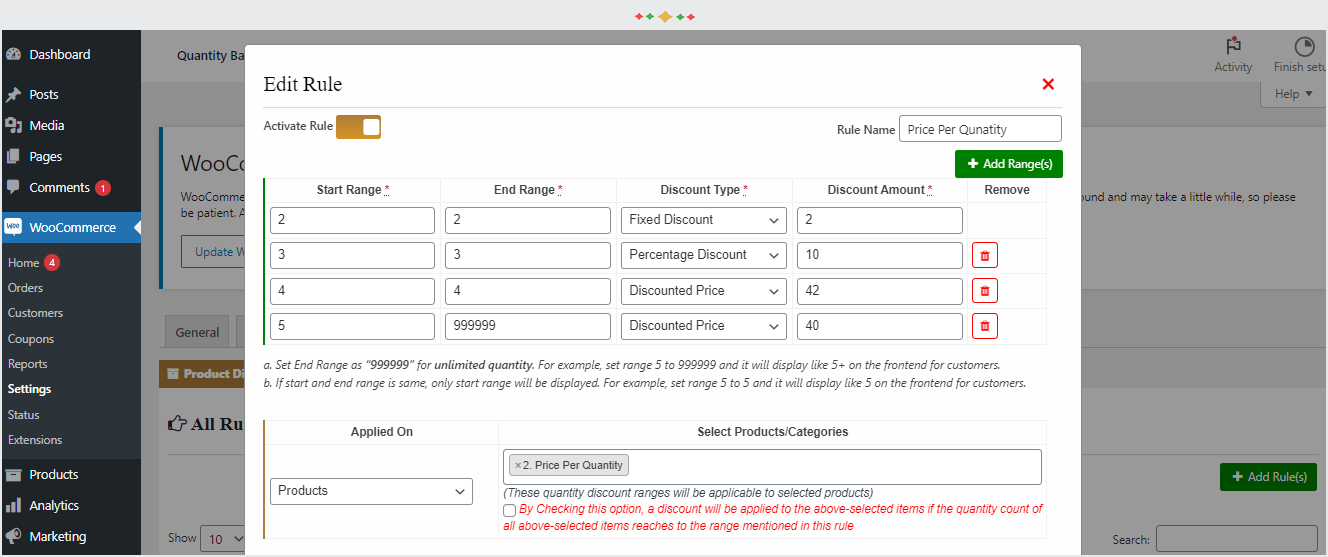Click the Start Range field containing 2
Viewport: 1328px width, 557px height.
[352, 220]
